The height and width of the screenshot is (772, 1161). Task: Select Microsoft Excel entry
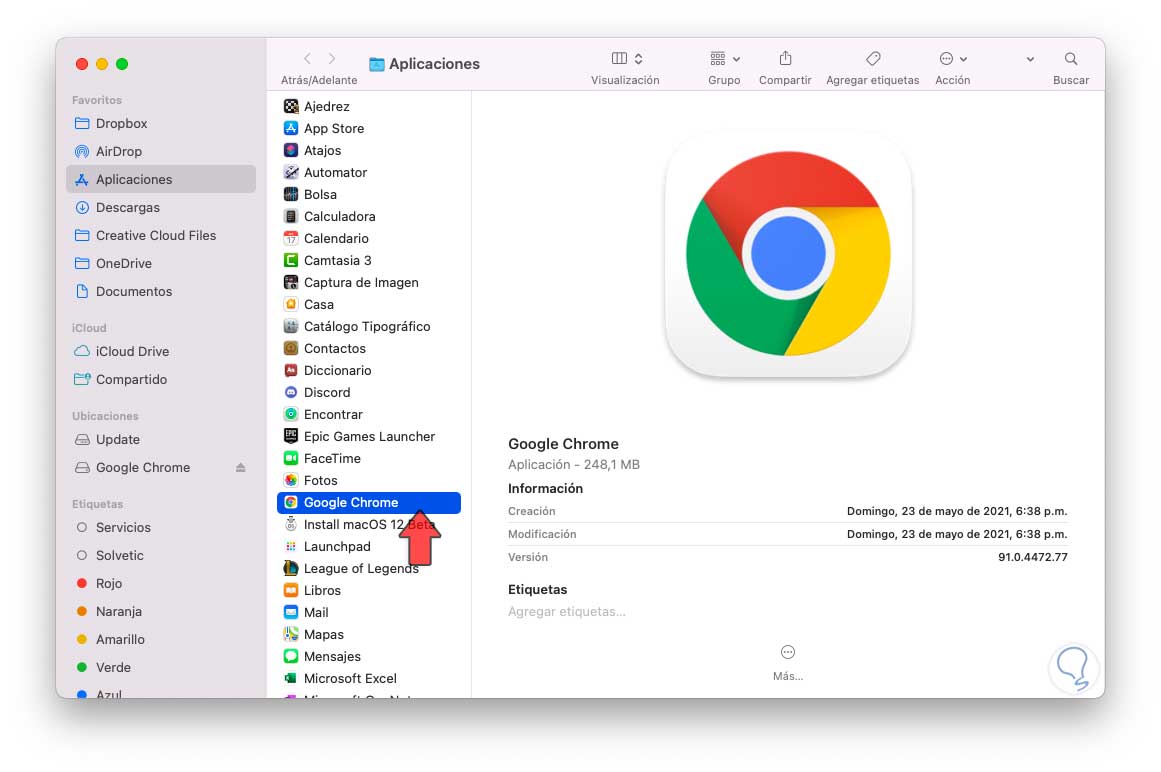(x=369, y=679)
